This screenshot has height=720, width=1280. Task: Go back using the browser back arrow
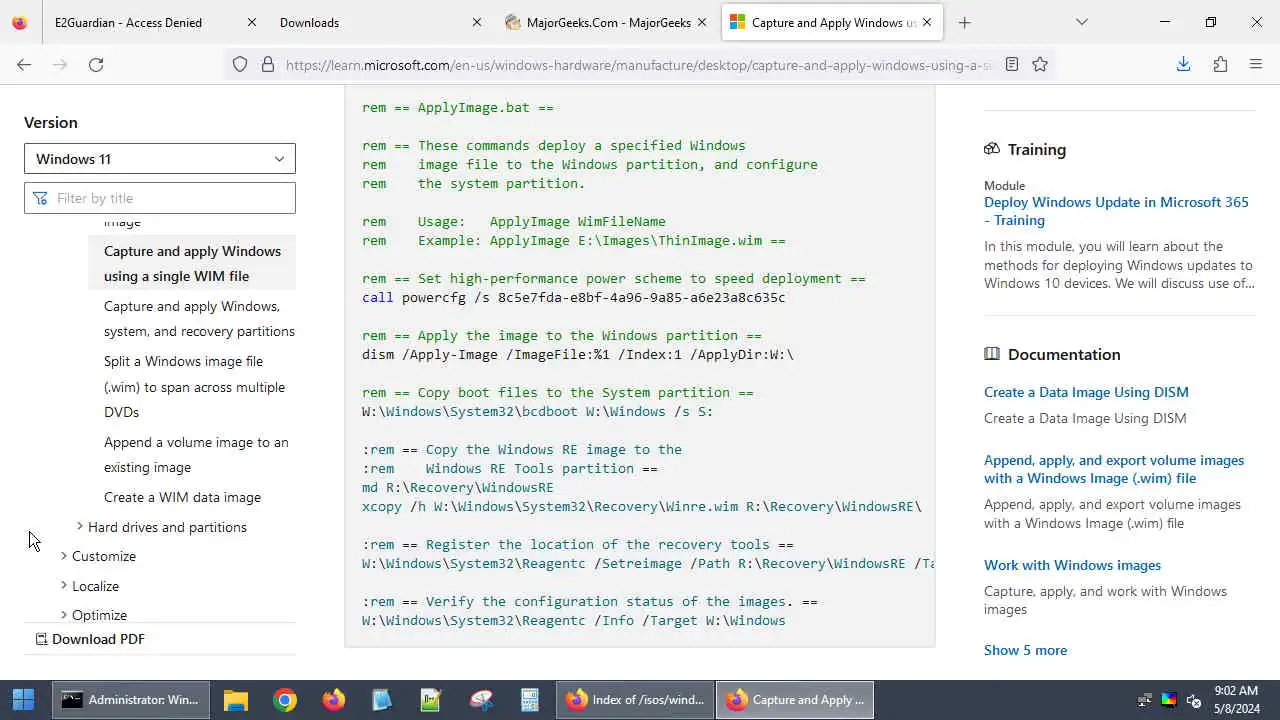(24, 64)
